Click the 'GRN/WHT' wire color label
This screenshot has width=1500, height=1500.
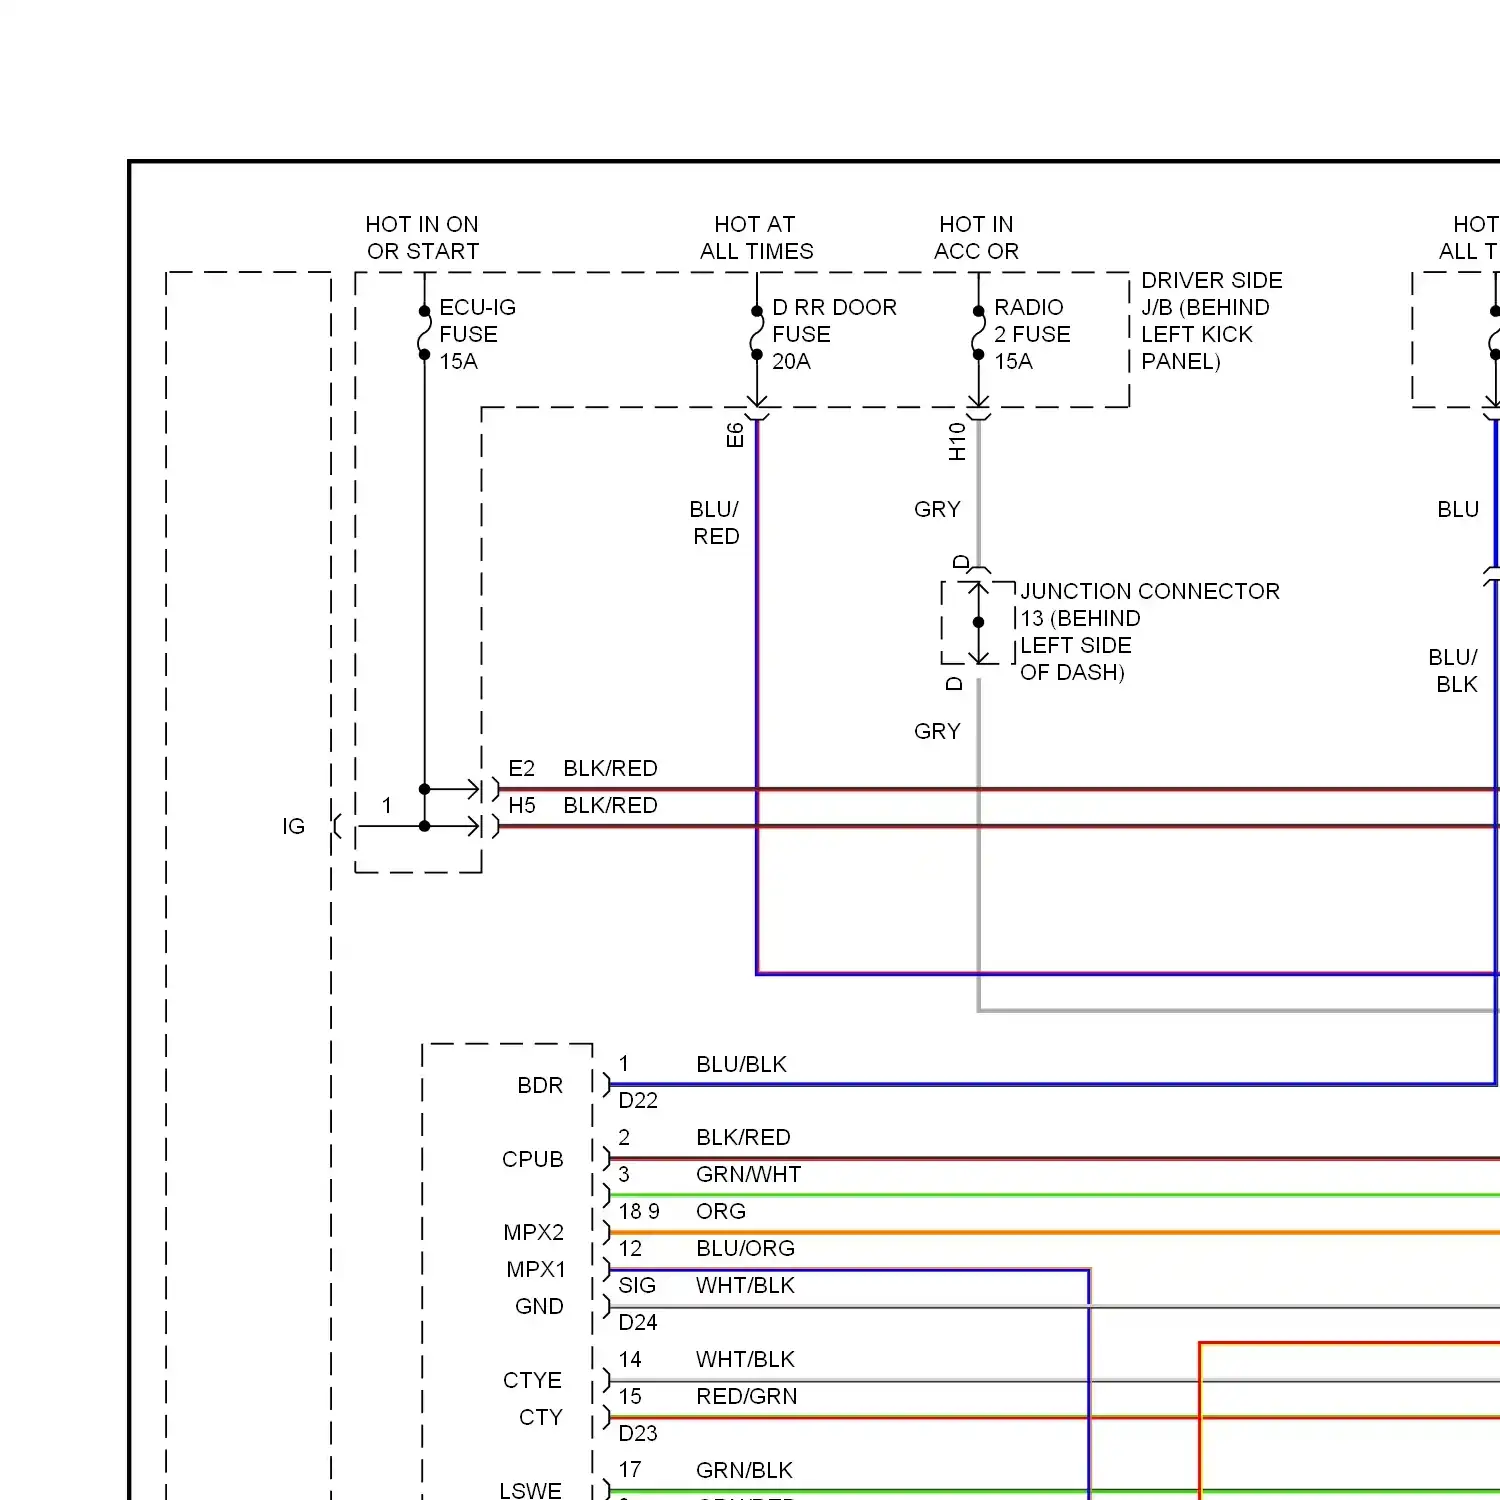749,1175
